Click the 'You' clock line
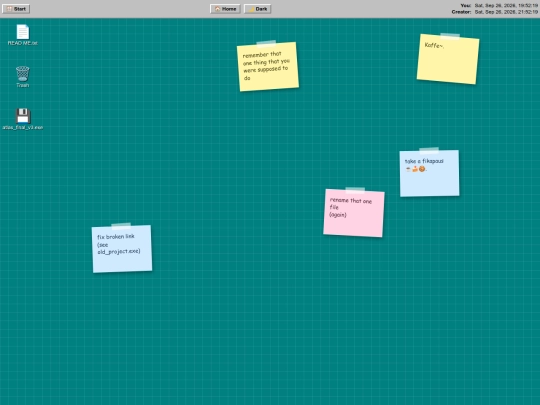 click(x=499, y=6)
